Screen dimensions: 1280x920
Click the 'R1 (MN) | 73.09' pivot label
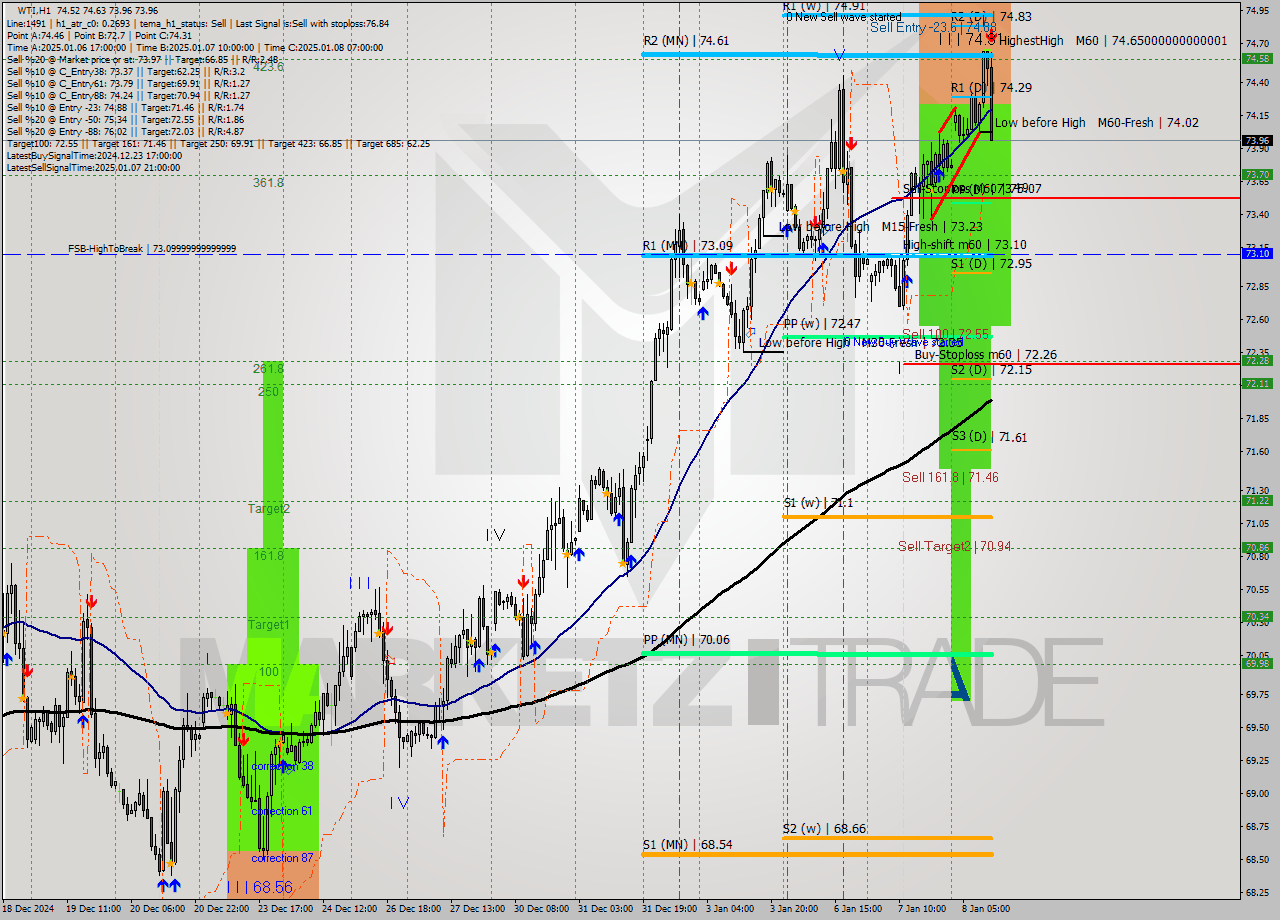click(687, 245)
